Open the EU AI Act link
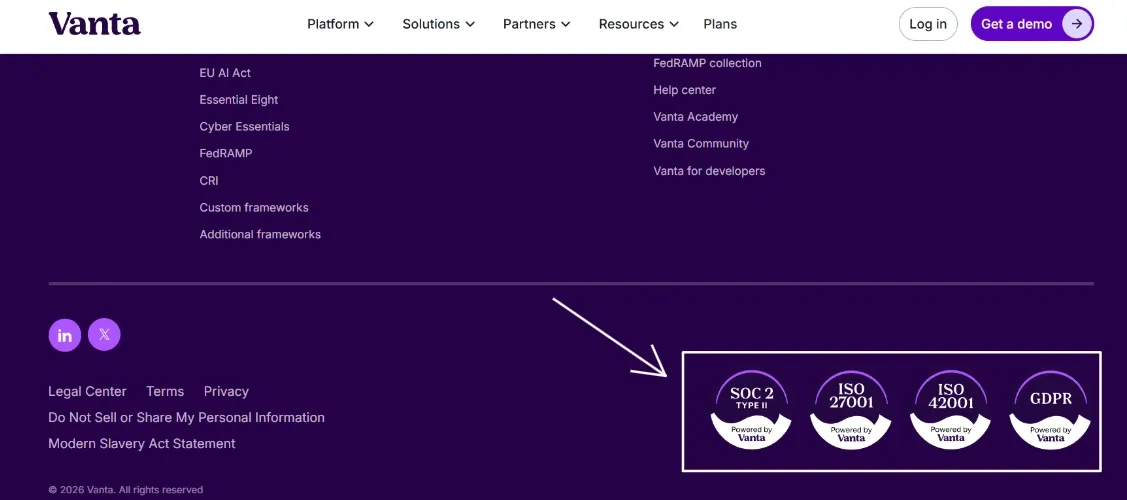Viewport: 1127px width, 500px height. coord(225,73)
